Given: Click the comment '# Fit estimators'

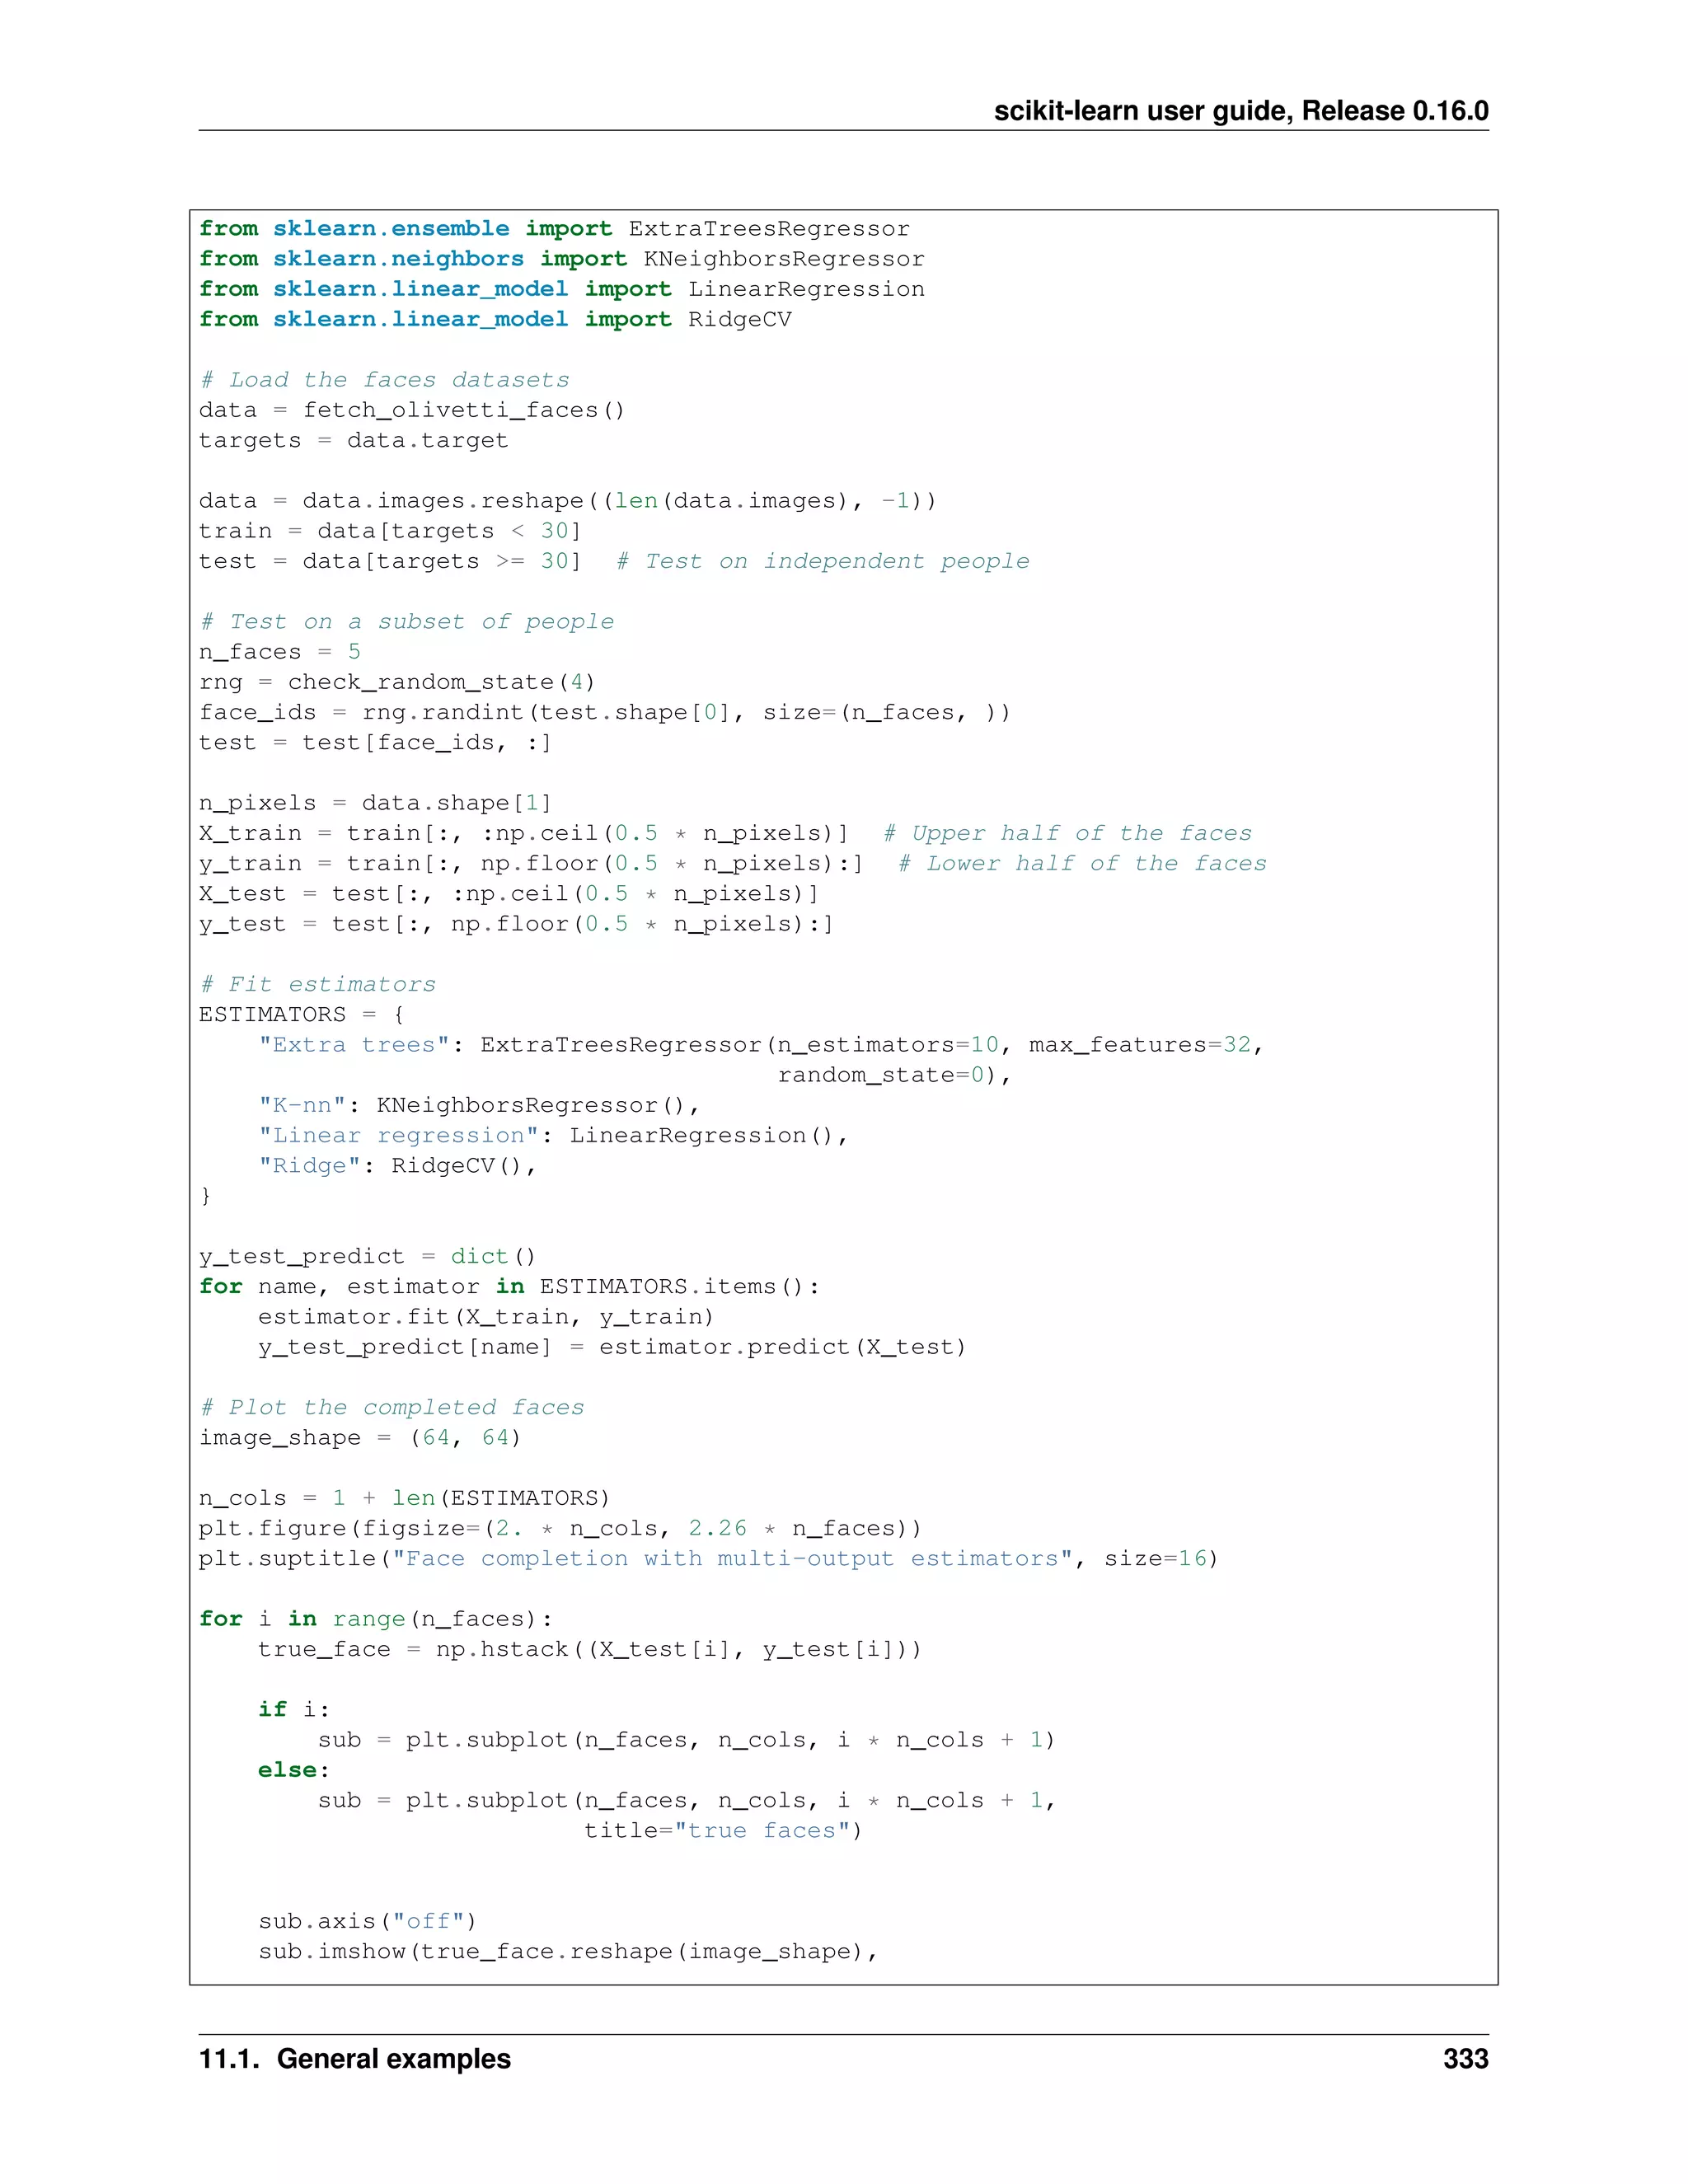Looking at the screenshot, I should pyautogui.click(x=317, y=984).
